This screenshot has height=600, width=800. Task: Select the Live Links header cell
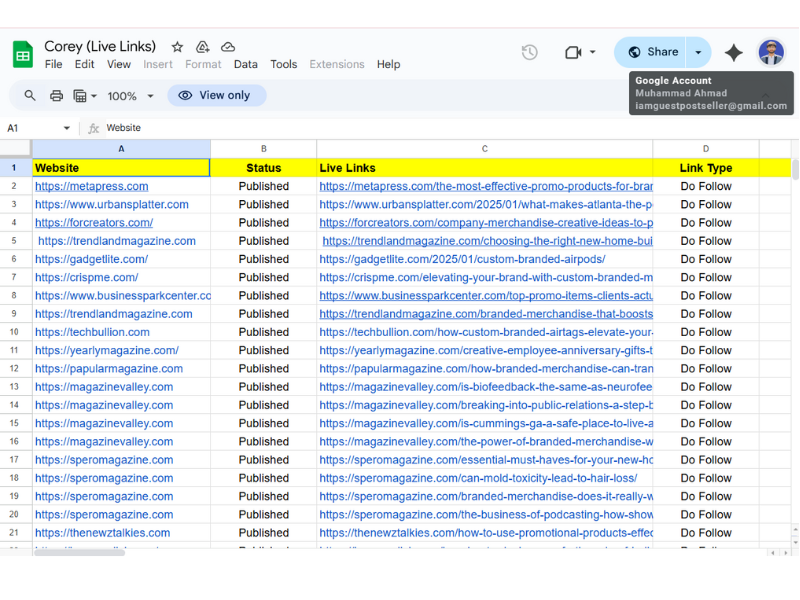[x=485, y=168]
